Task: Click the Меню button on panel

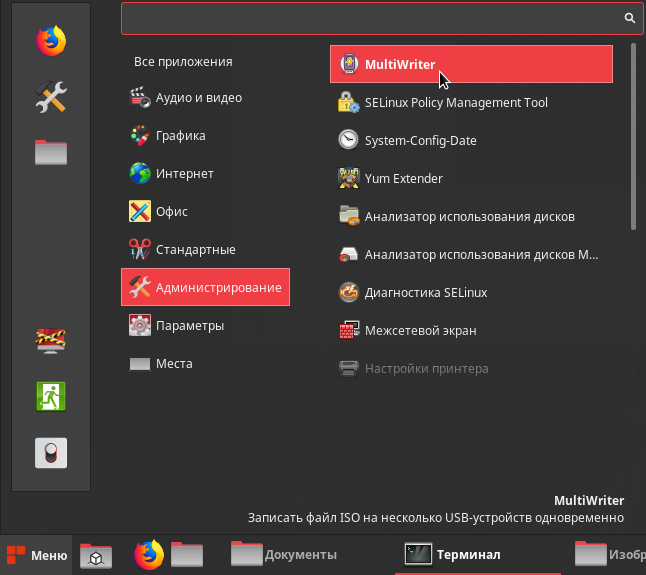Action: [37, 555]
